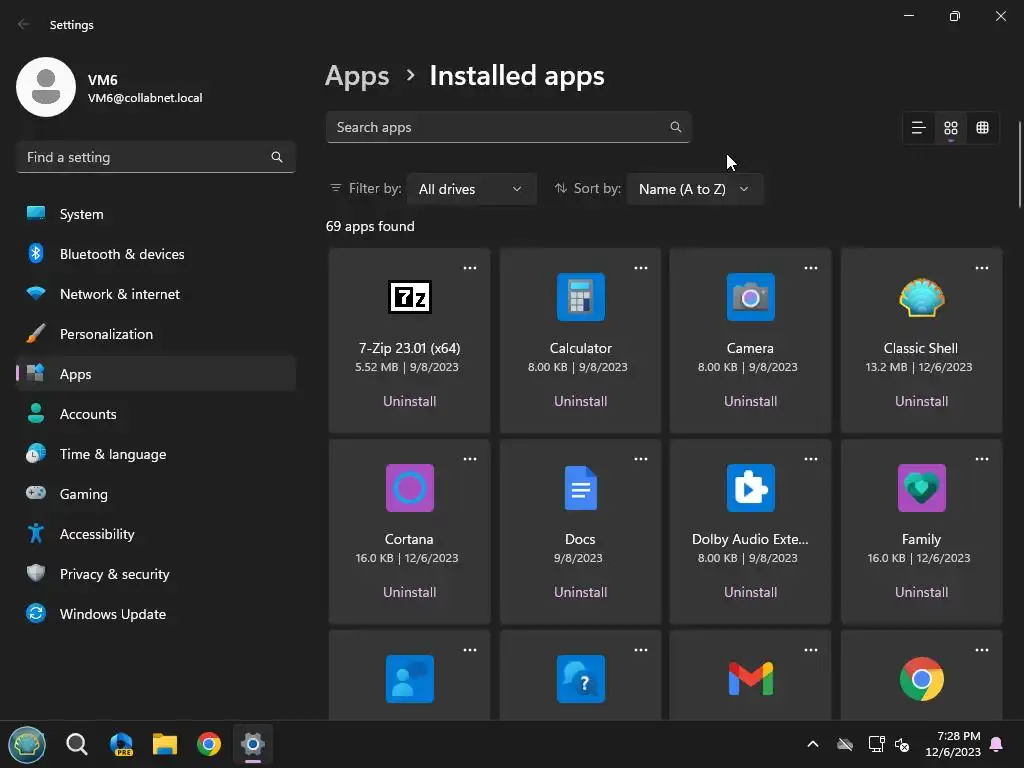The height and width of the screenshot is (768, 1024).
Task: Open more options for Classic Shell
Action: 982,268
